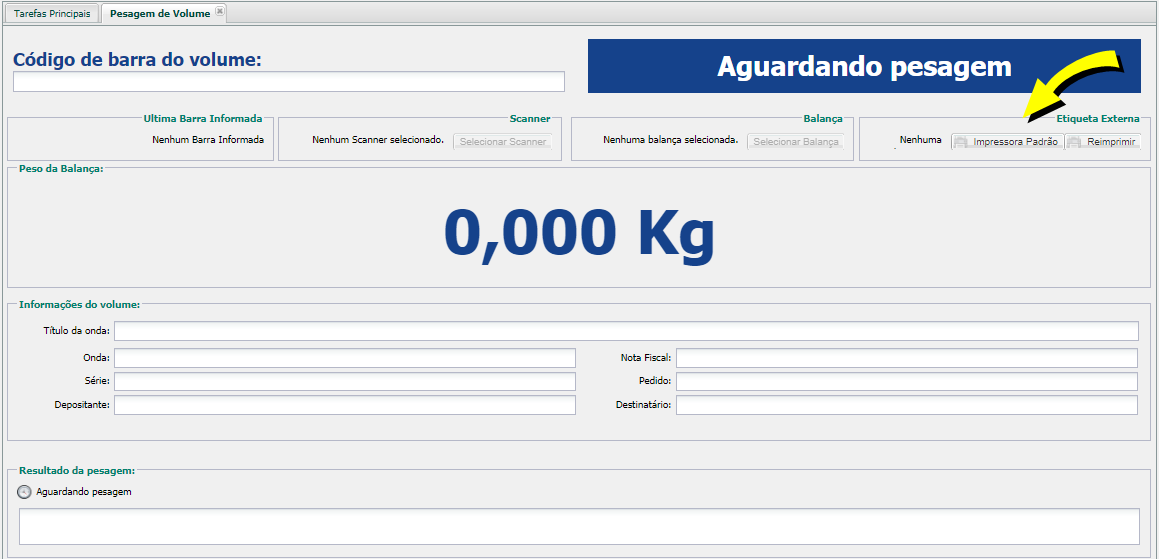Click the Selecionar Balança button
This screenshot has width=1159, height=559.
tap(795, 142)
